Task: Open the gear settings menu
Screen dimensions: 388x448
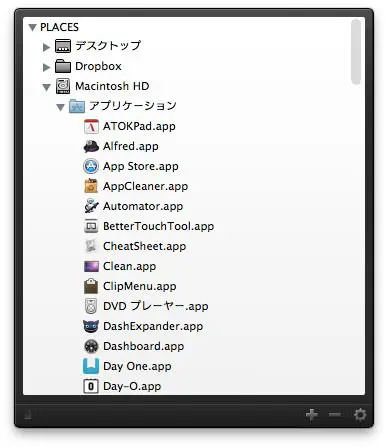Action: coord(360,415)
